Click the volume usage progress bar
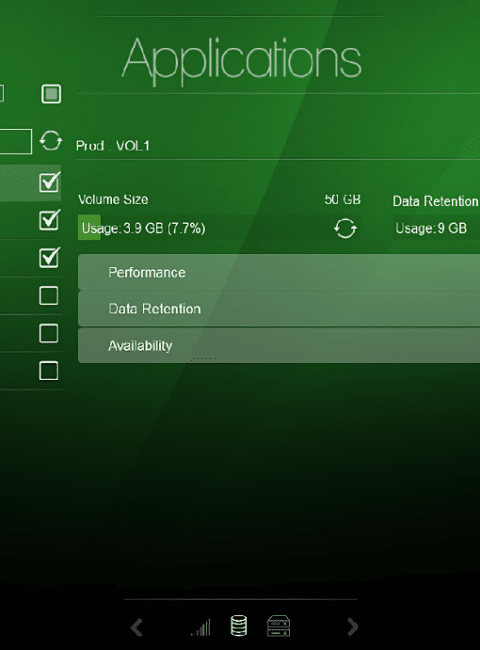Image resolution: width=480 pixels, height=650 pixels. (x=219, y=228)
